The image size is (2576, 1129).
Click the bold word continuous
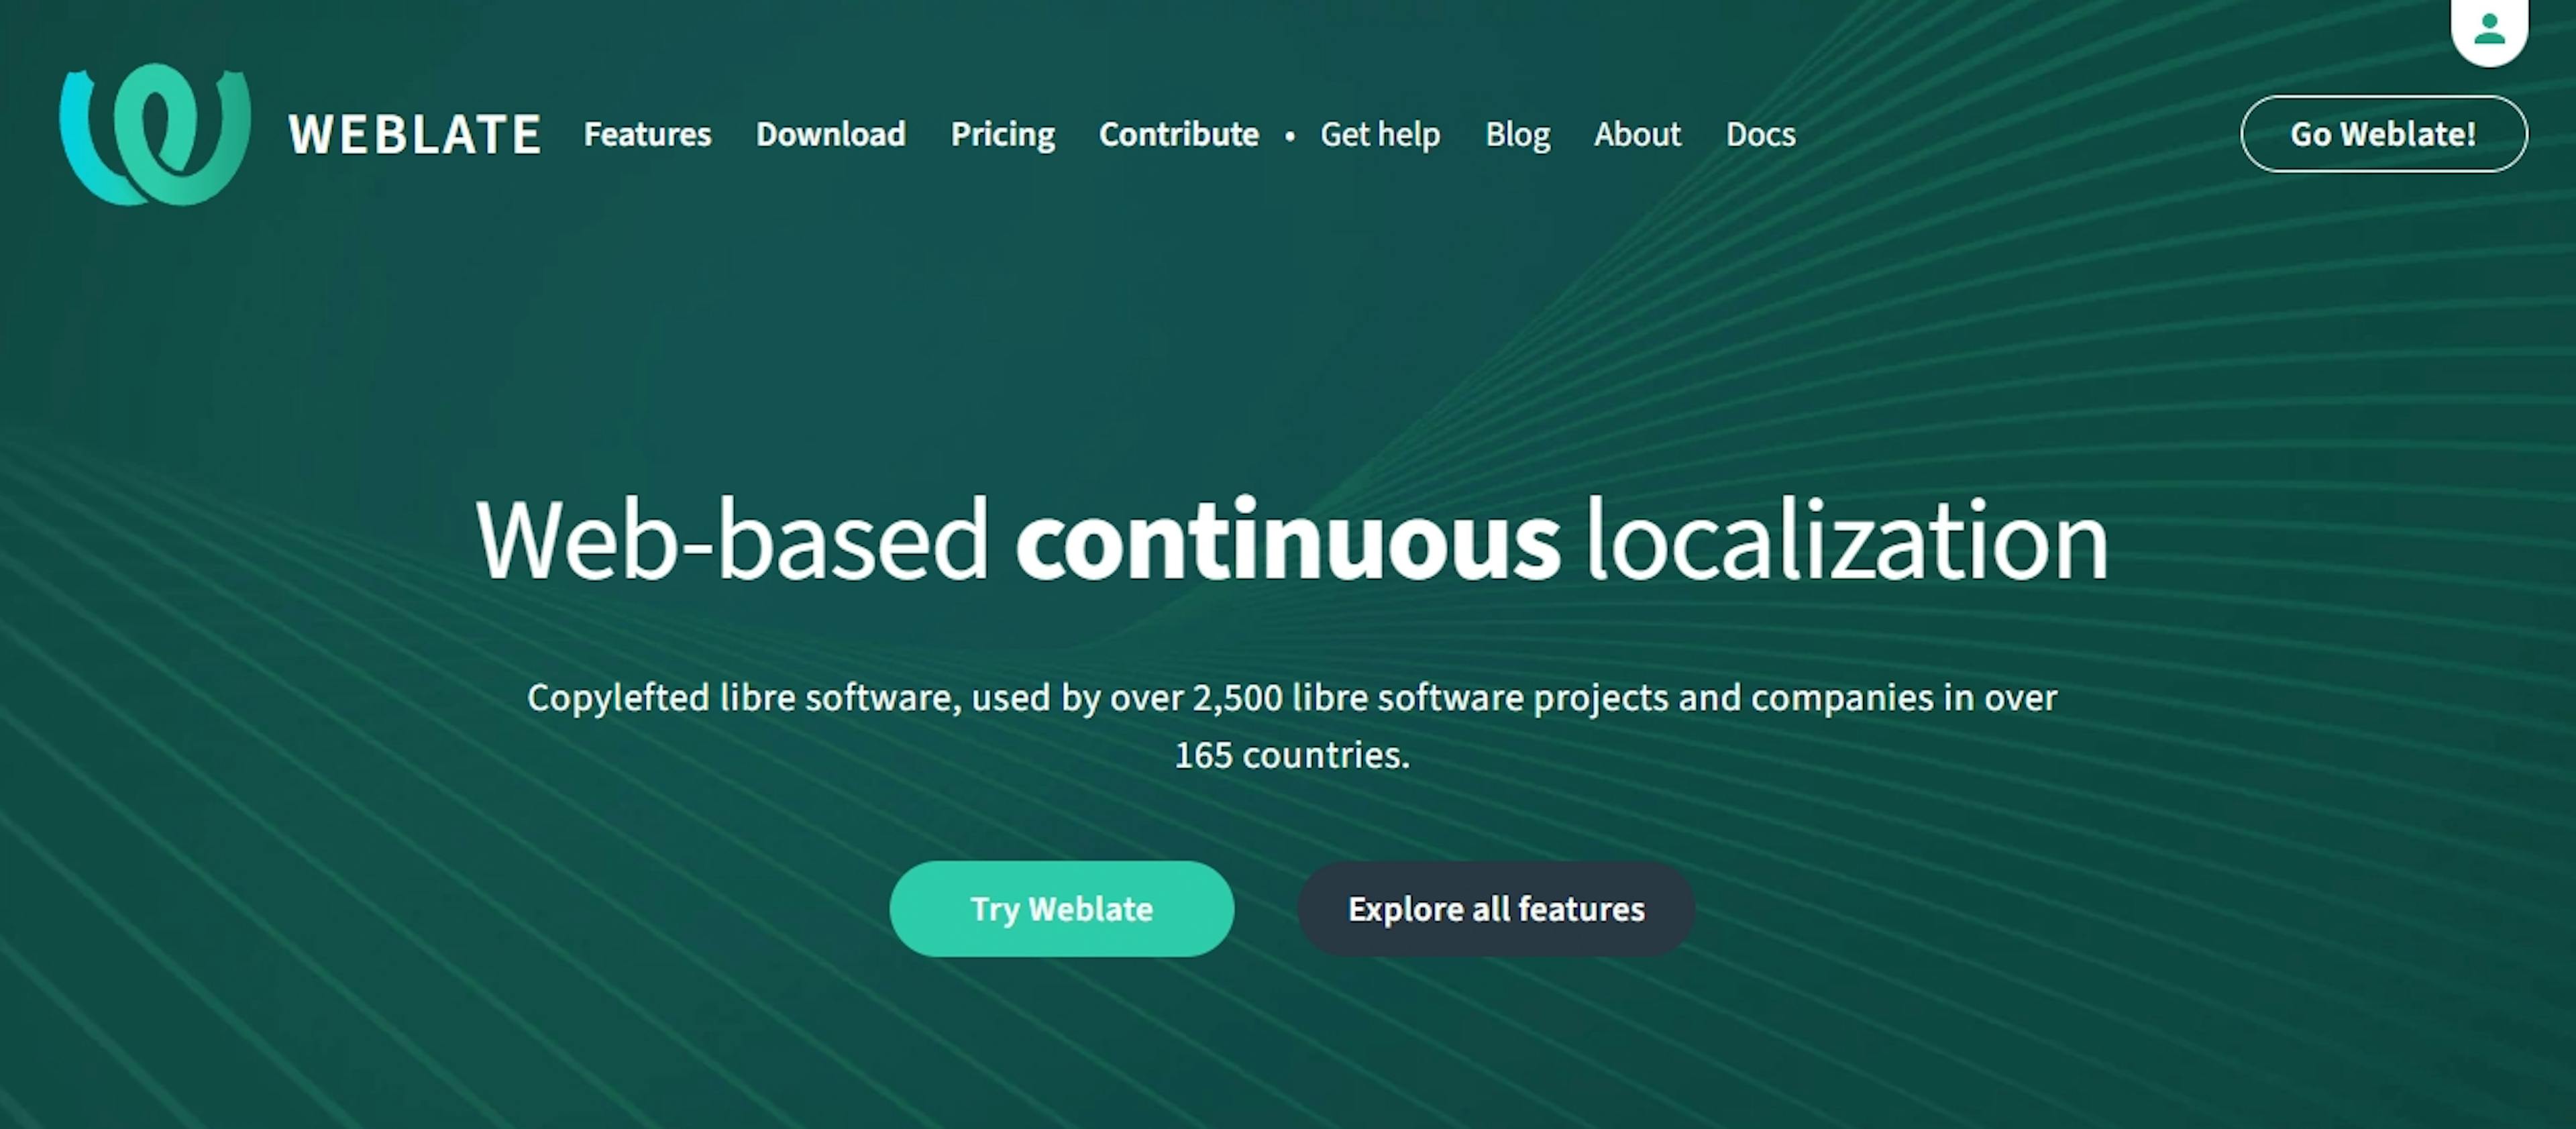(1287, 541)
